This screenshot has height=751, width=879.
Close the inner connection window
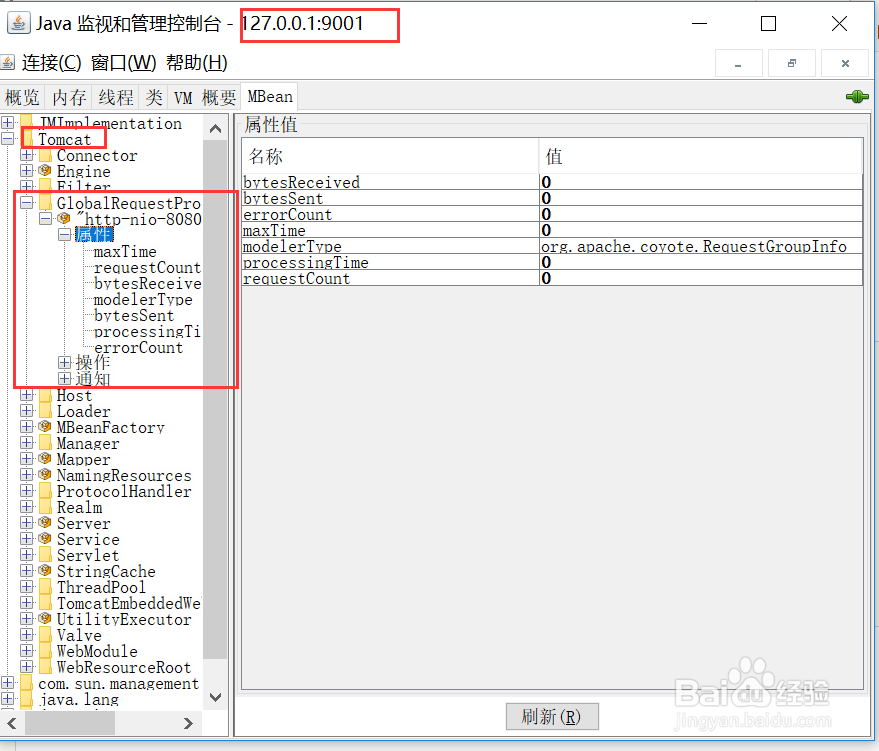click(845, 63)
